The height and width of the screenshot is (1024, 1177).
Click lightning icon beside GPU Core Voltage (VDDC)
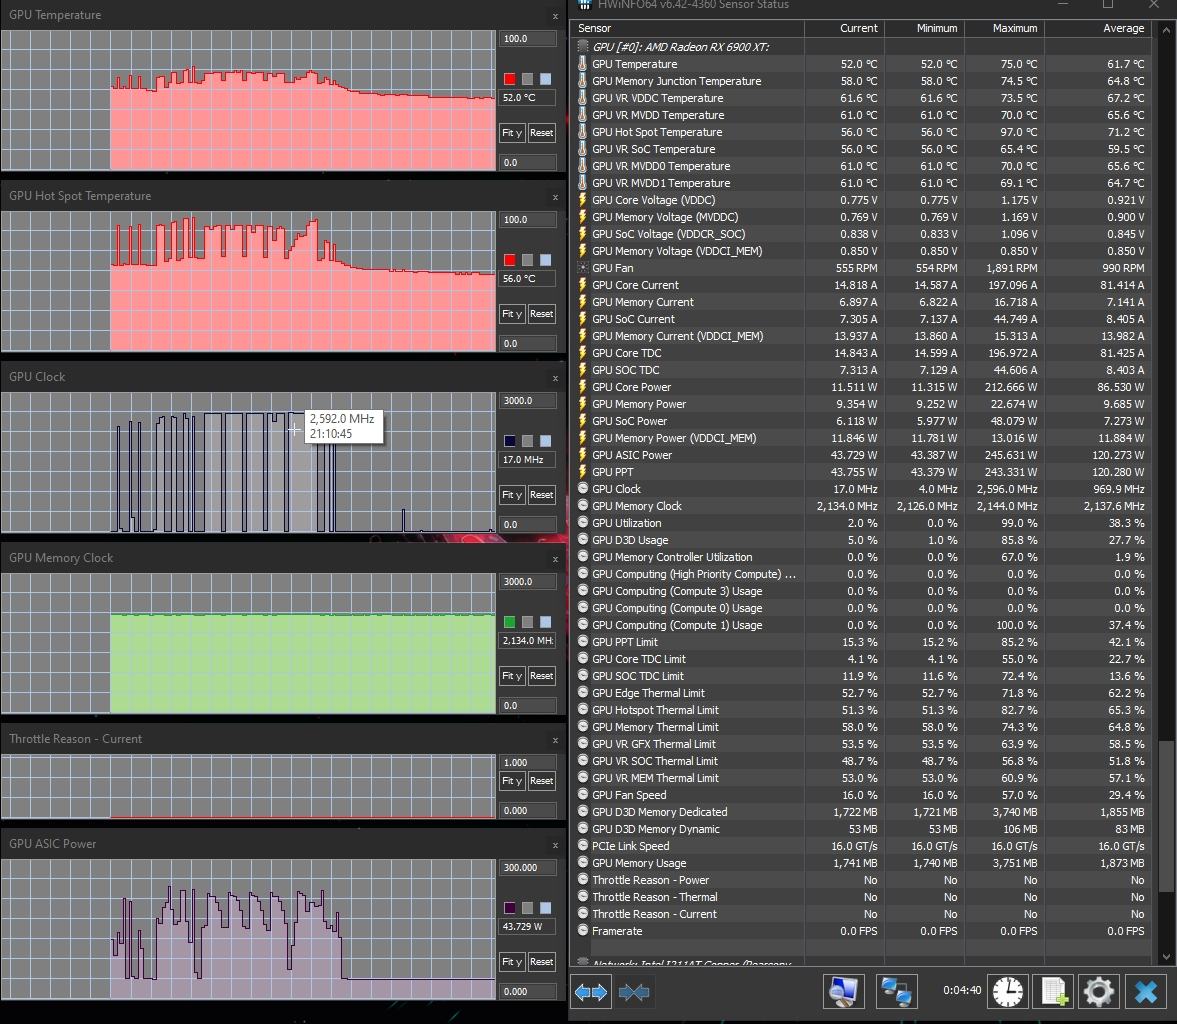pos(582,200)
